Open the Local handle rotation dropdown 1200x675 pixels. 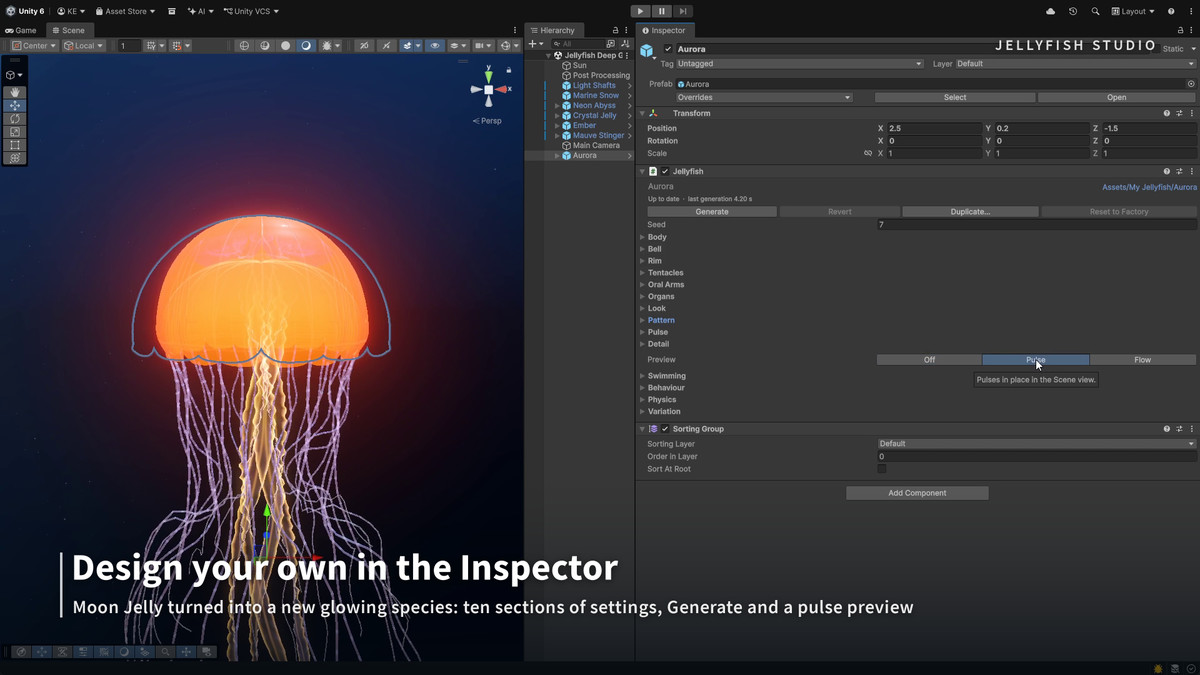point(83,45)
